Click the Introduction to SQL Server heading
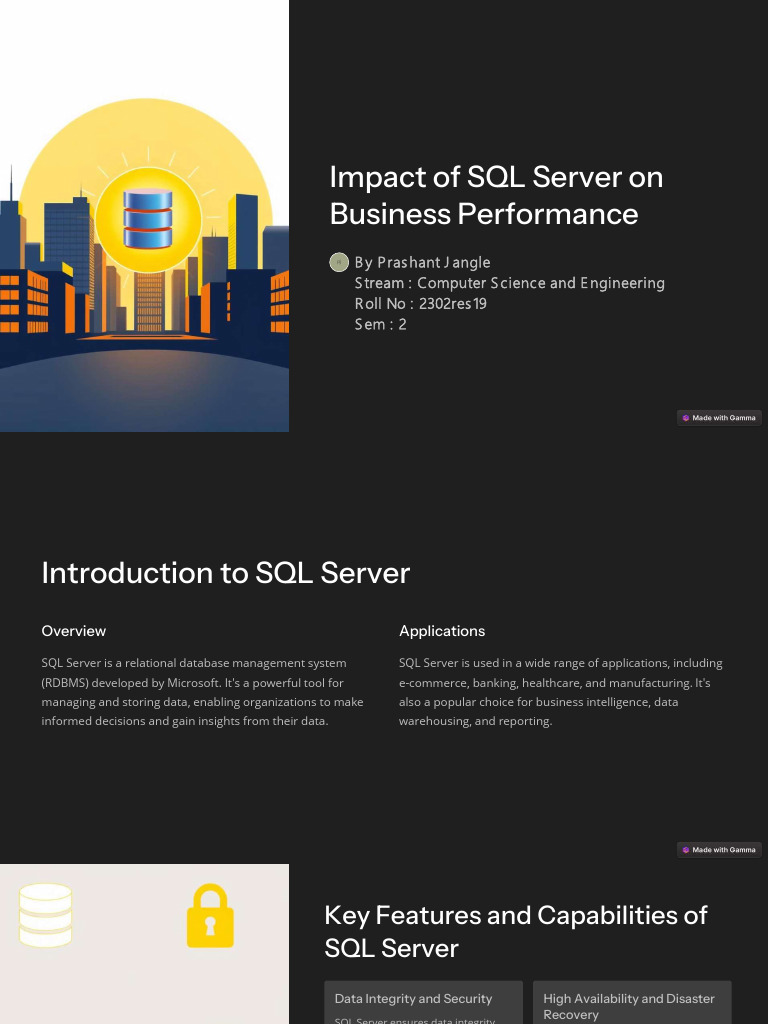Image resolution: width=768 pixels, height=1024 pixels. pos(226,573)
